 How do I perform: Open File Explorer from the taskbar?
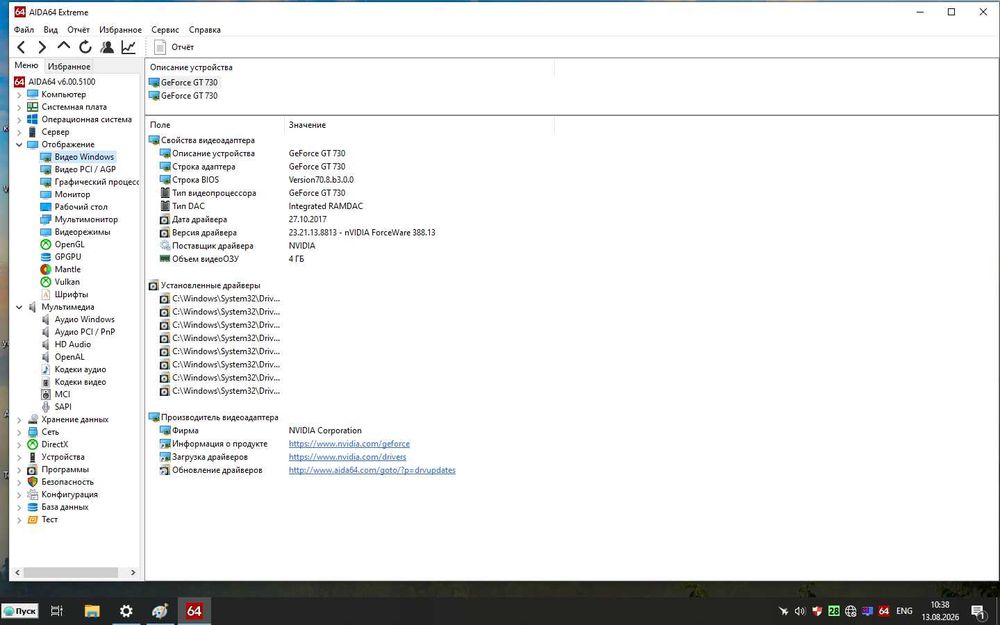point(92,611)
